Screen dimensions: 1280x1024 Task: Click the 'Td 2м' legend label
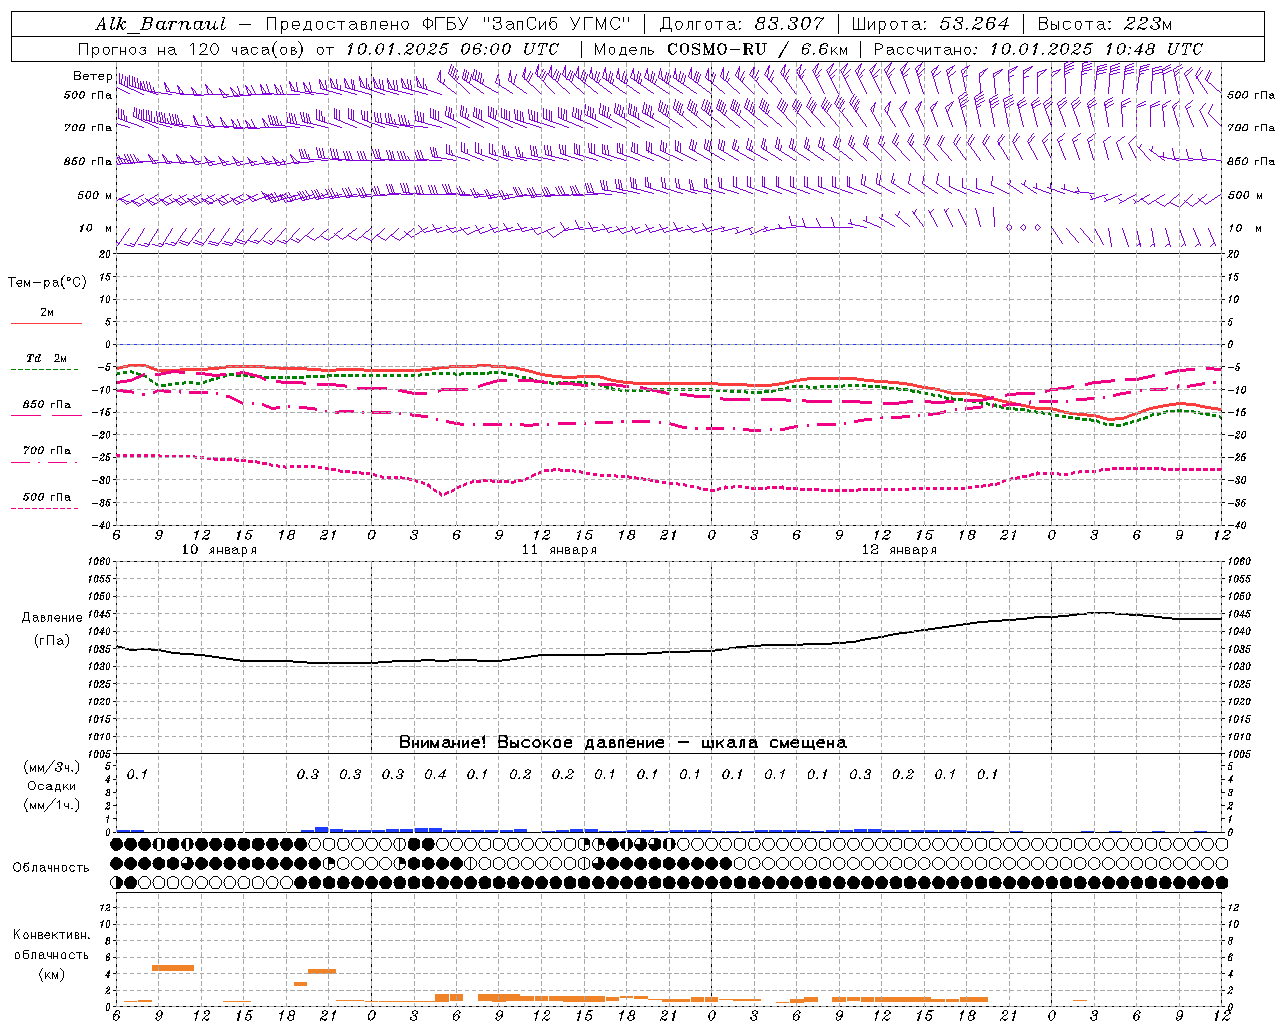tap(46, 358)
